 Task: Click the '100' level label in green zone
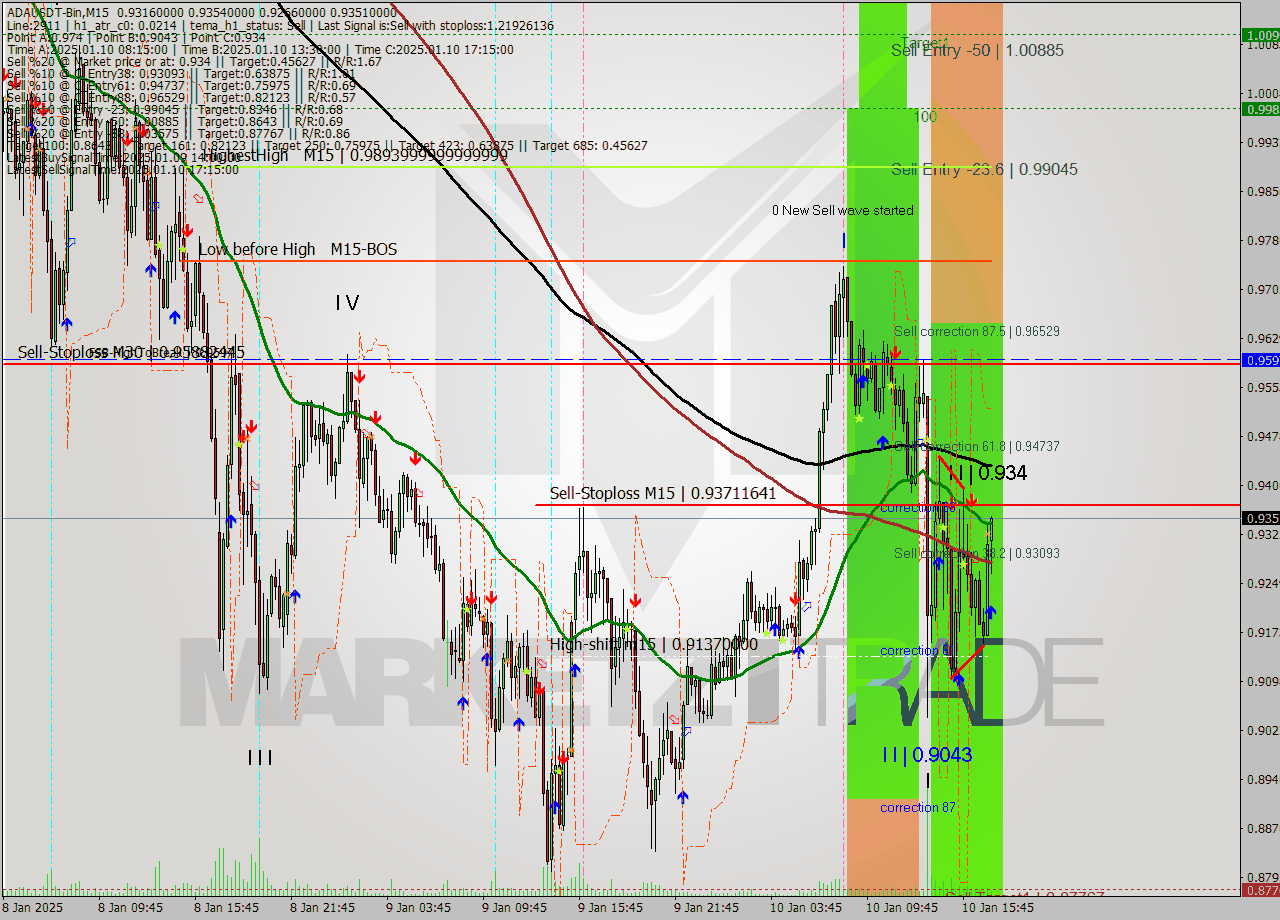[925, 117]
